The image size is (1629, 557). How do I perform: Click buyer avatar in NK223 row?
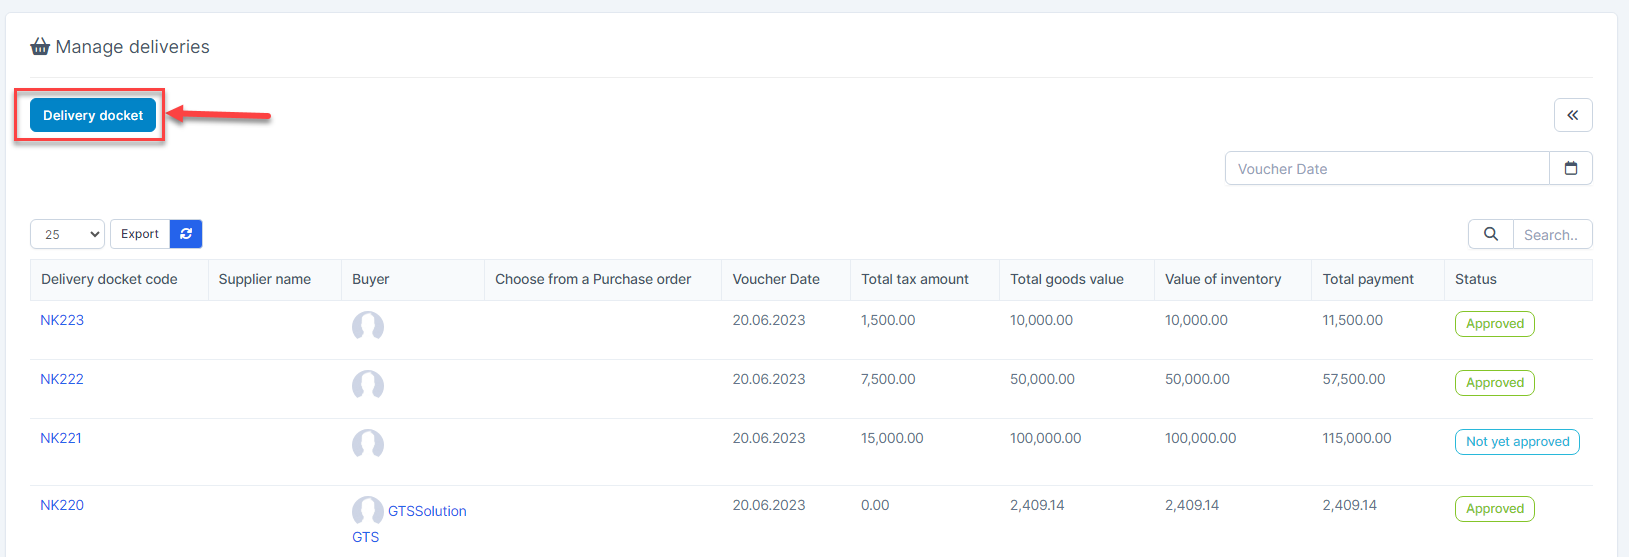coord(368,326)
